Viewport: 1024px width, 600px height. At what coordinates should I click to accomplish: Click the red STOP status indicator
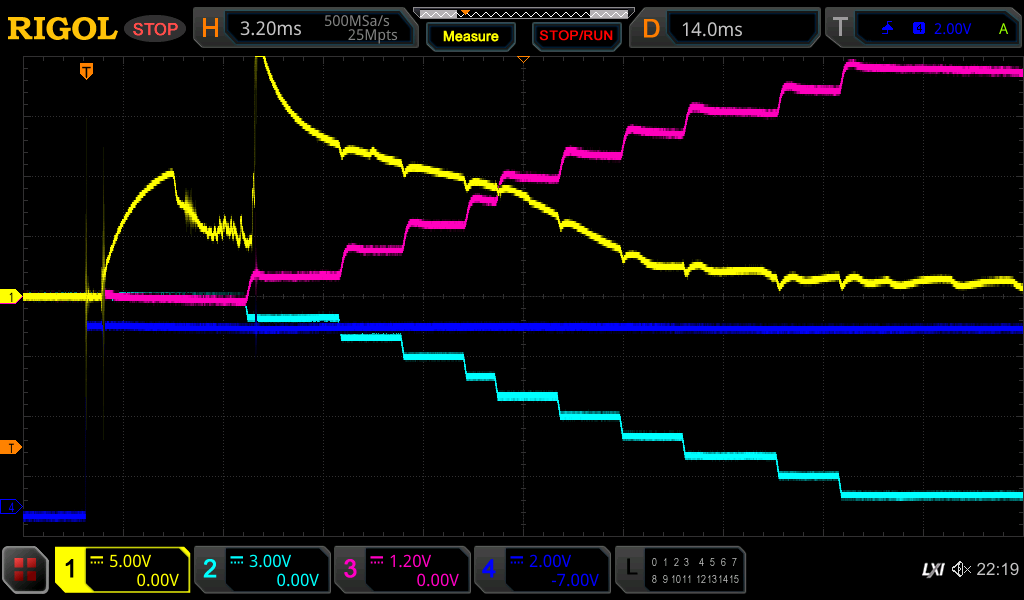[155, 29]
